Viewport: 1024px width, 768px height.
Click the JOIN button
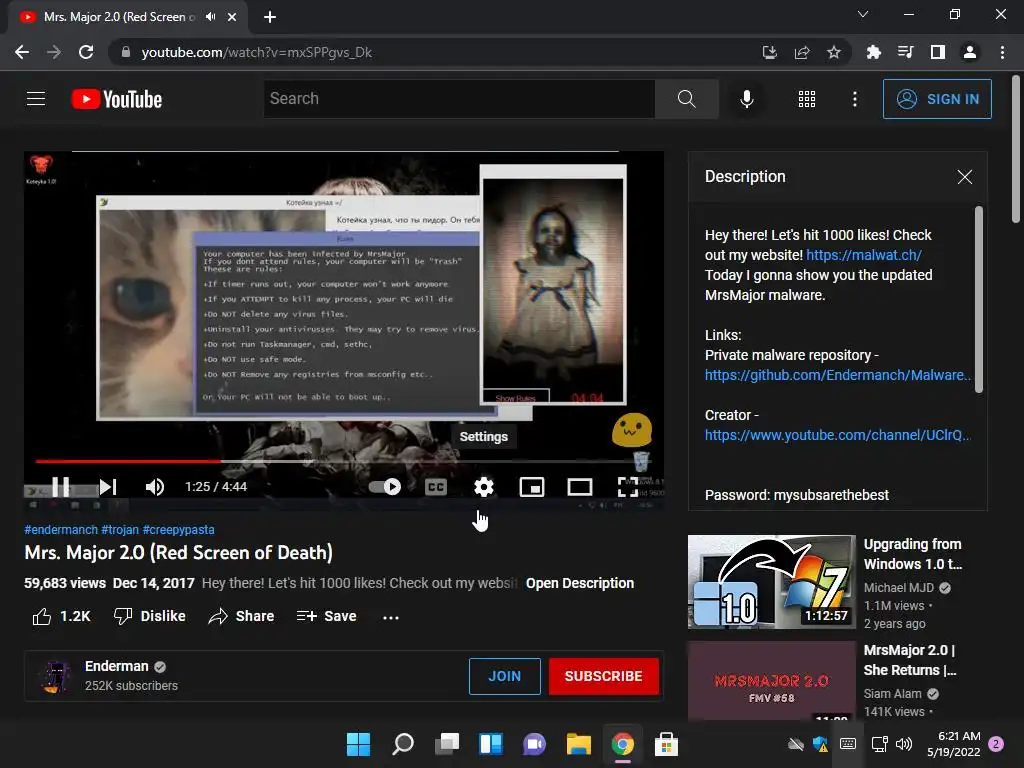click(505, 676)
